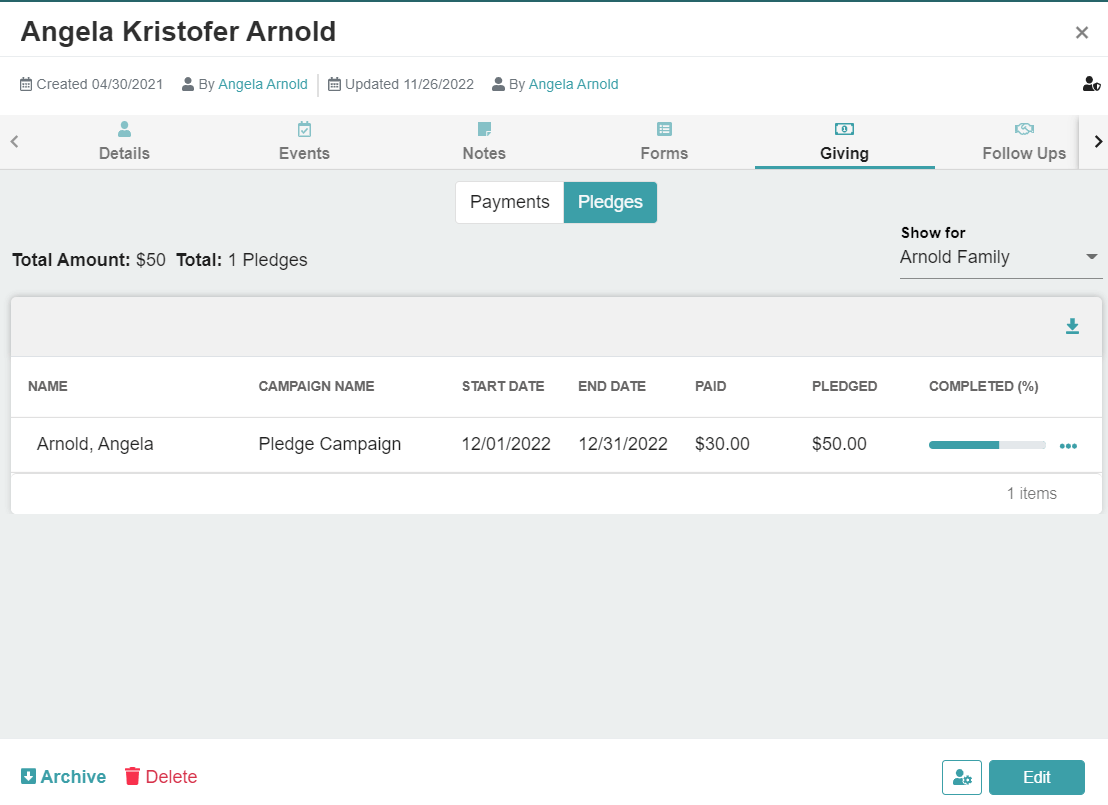The height and width of the screenshot is (805, 1108).
Task: Click the $50.00 pledged amount
Action: pyautogui.click(x=839, y=444)
